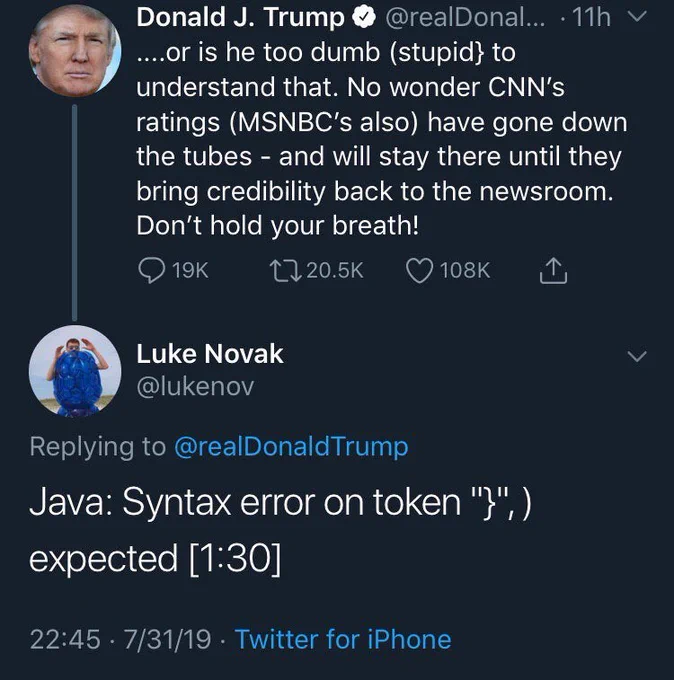Click the Twitter for iPhone link
The height and width of the screenshot is (680, 674).
tap(343, 639)
